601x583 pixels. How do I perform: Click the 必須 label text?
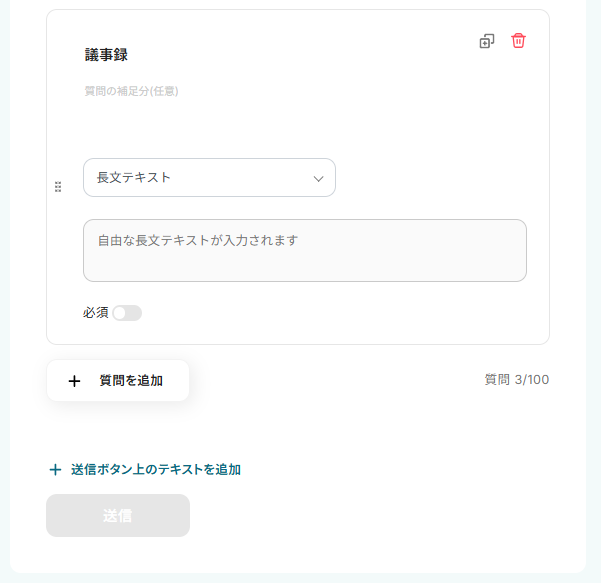coord(96,313)
